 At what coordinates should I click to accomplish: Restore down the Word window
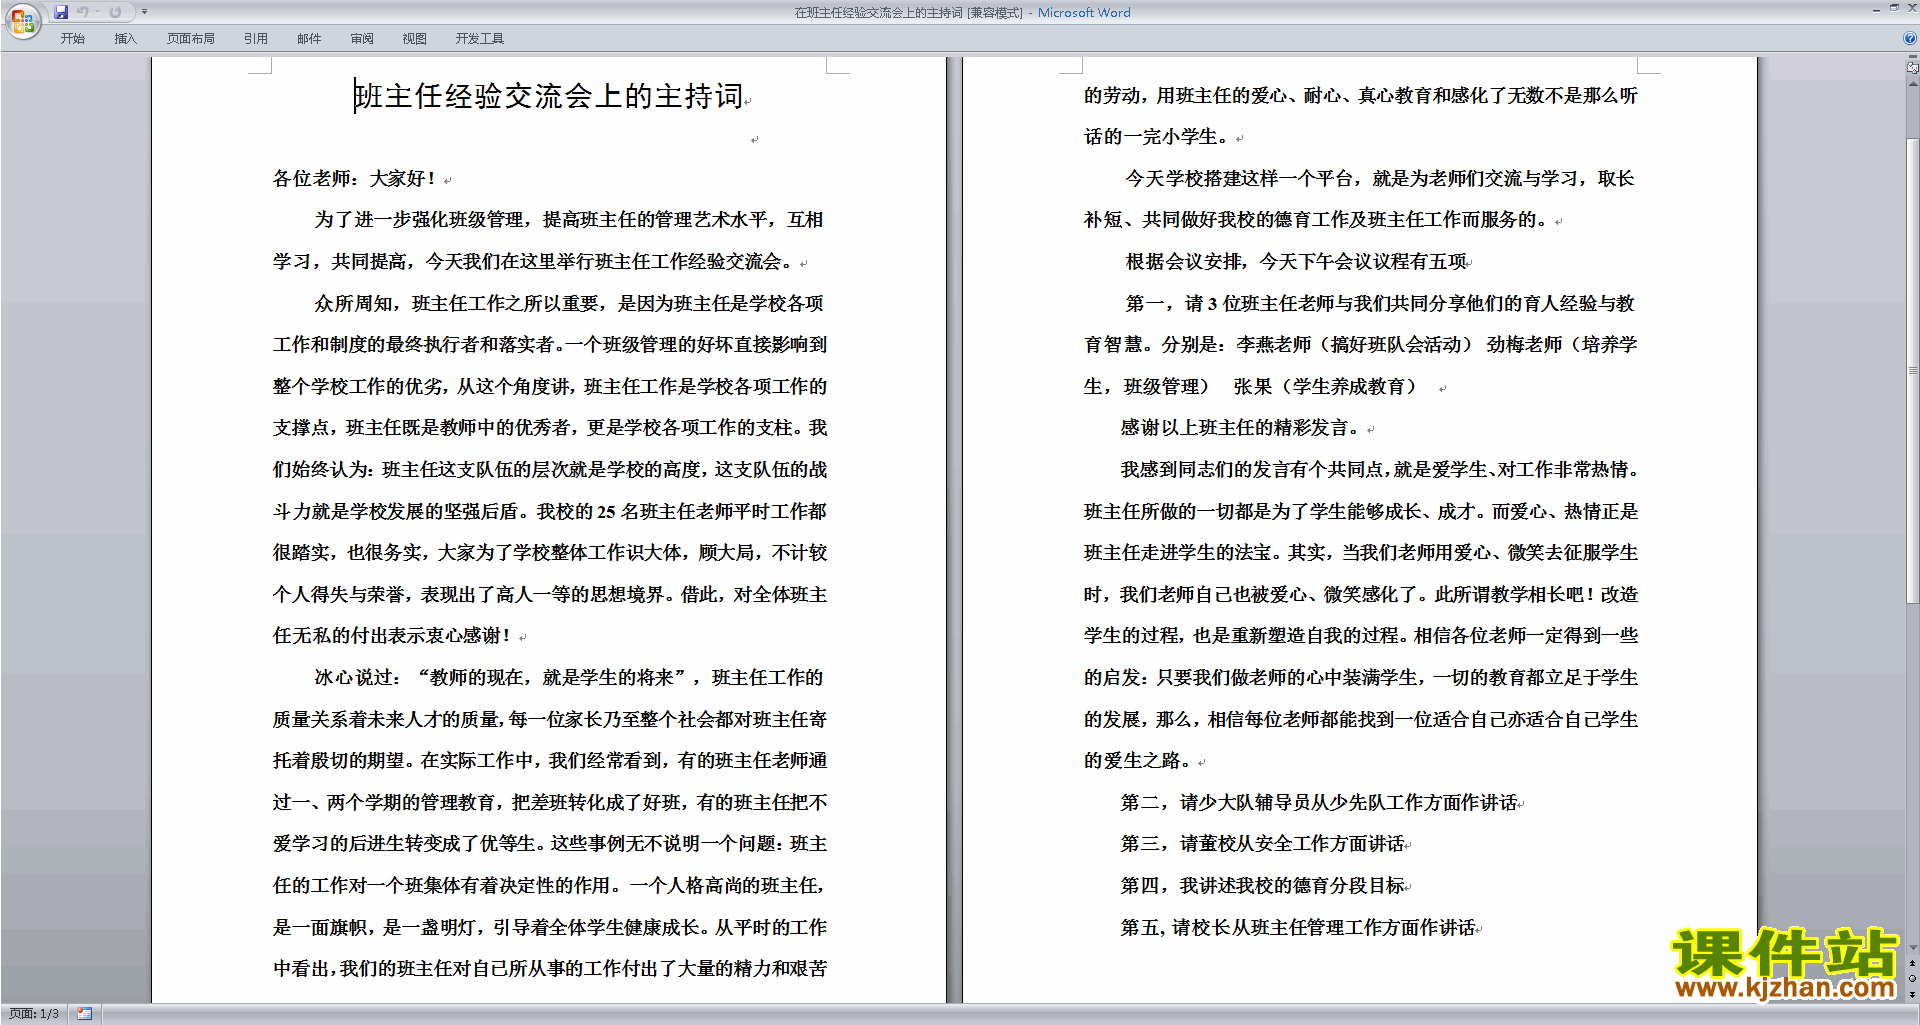1894,8
